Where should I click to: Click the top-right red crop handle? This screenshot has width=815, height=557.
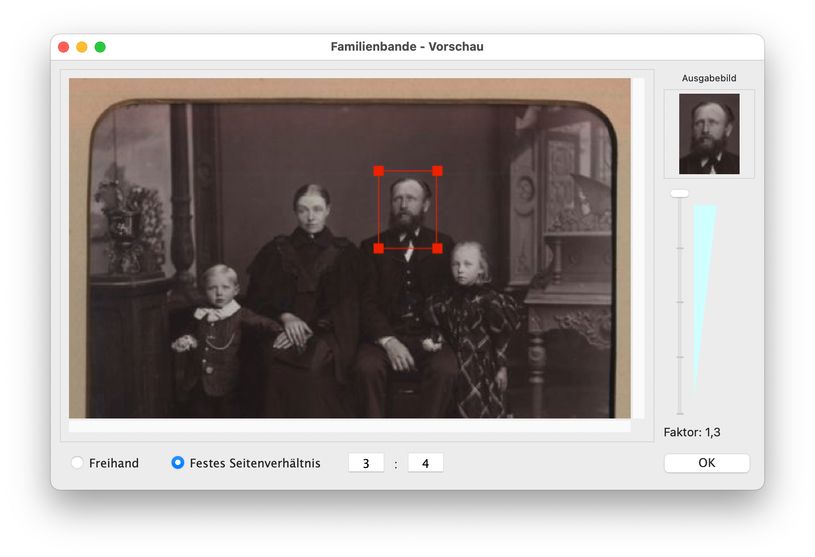437,171
